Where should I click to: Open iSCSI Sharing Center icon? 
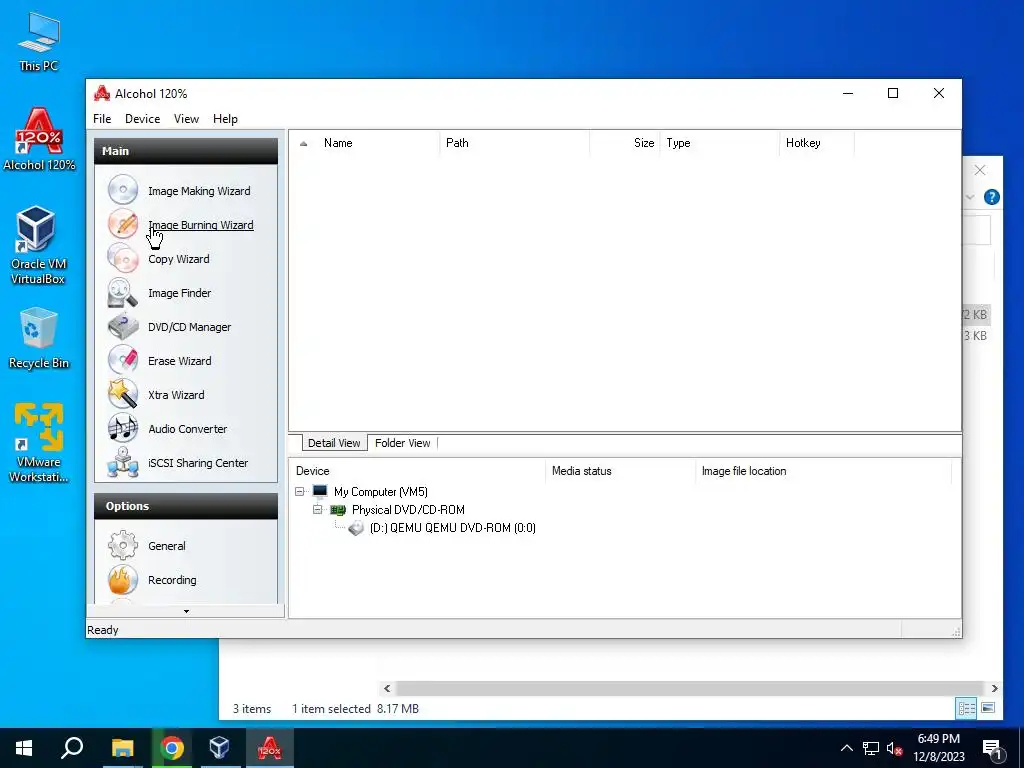click(123, 462)
